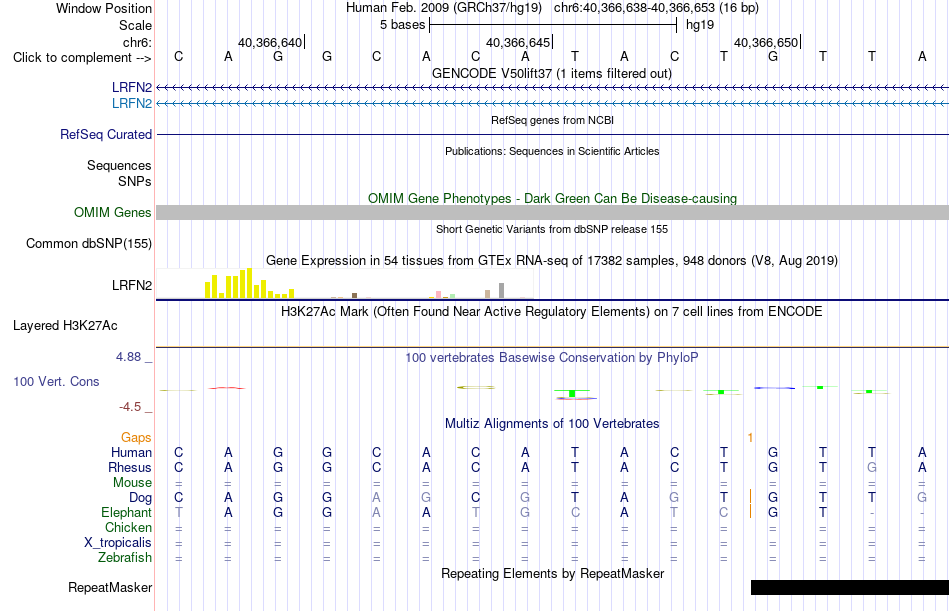Screen dimensions: 950x611
Task: Click the window position chr6:40,366,638-40,366,653 text
Action: click(656, 8)
